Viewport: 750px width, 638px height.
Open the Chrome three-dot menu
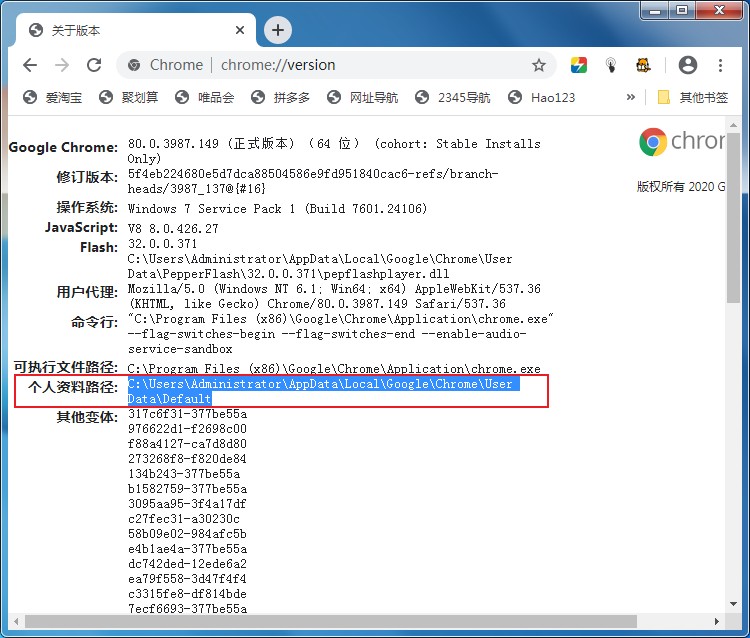pyautogui.click(x=720, y=65)
